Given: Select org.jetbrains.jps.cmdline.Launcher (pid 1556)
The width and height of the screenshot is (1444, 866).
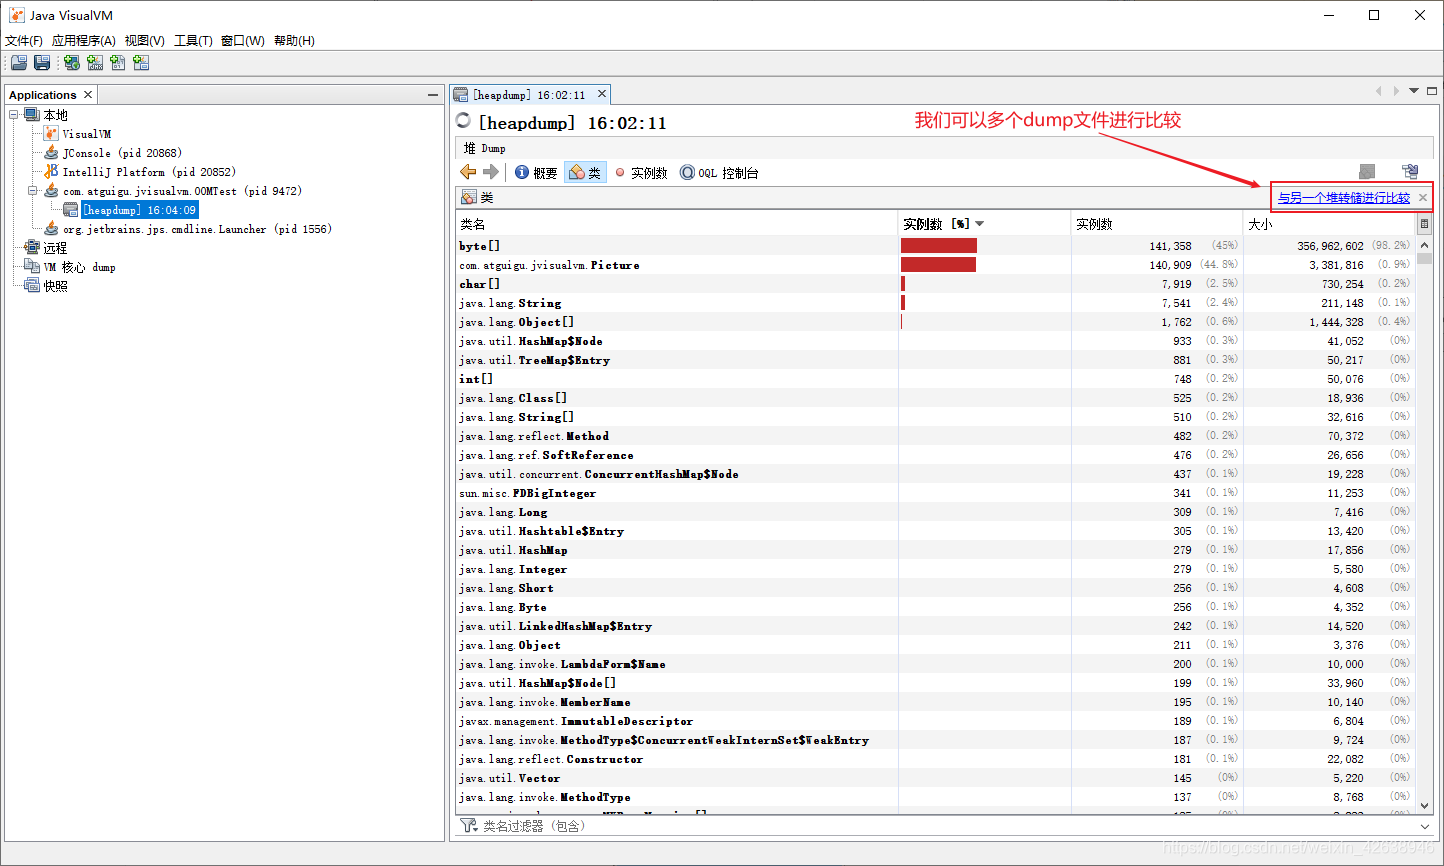Looking at the screenshot, I should [197, 228].
